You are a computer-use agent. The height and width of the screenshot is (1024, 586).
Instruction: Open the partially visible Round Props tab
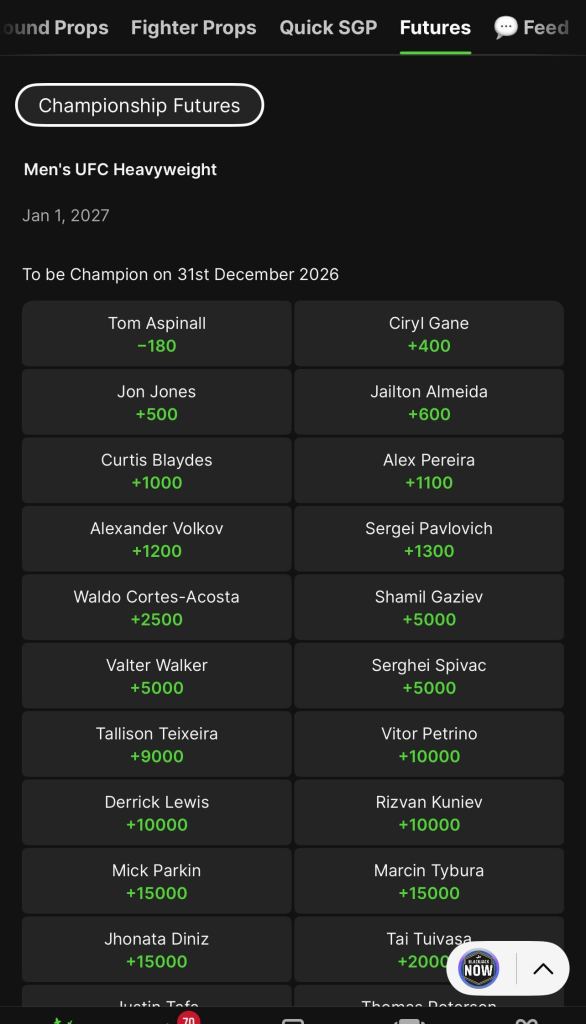[x=54, y=27]
